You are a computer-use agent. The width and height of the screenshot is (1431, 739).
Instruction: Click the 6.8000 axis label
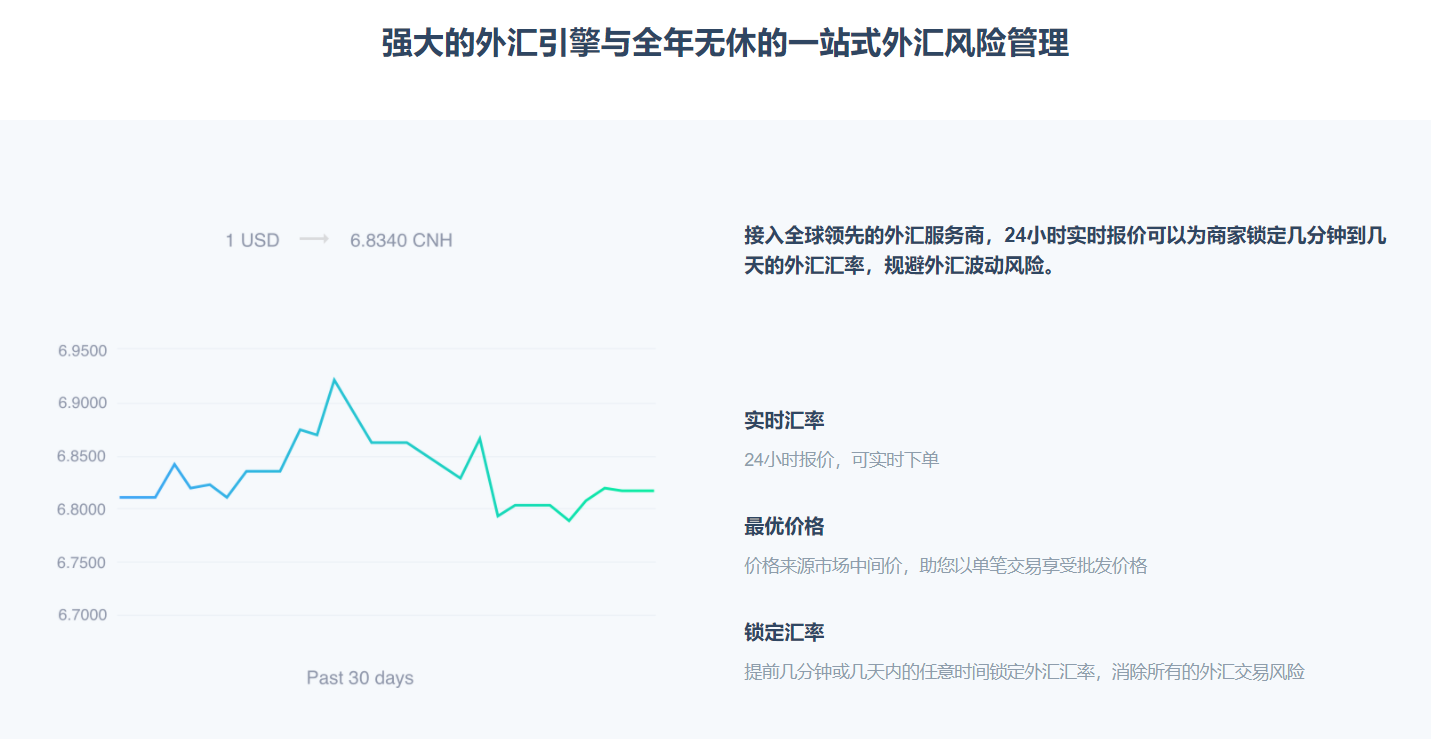82,509
